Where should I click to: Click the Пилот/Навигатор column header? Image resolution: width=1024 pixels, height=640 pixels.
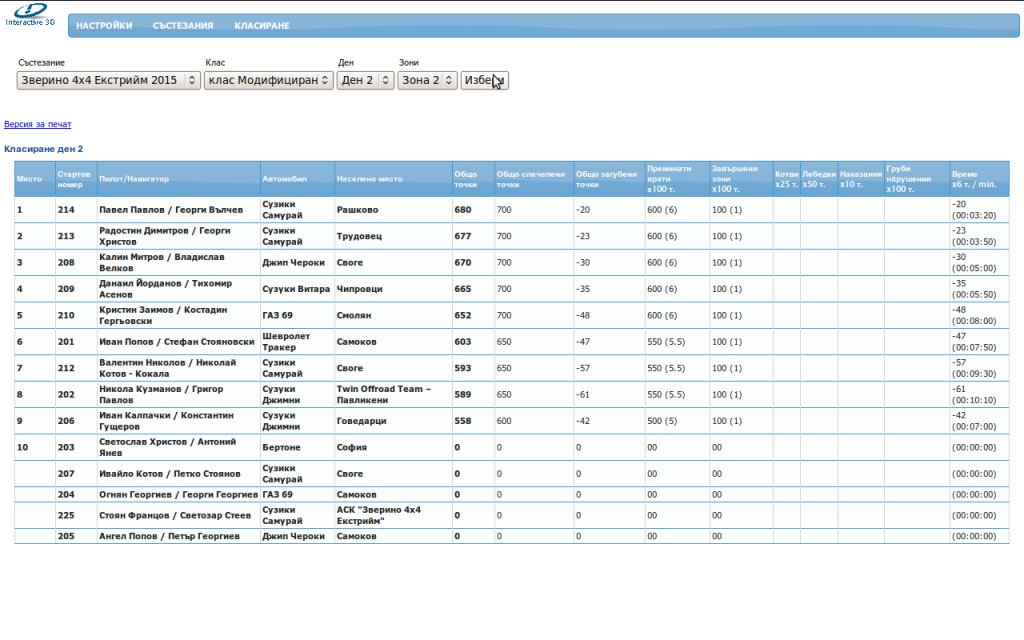click(134, 179)
